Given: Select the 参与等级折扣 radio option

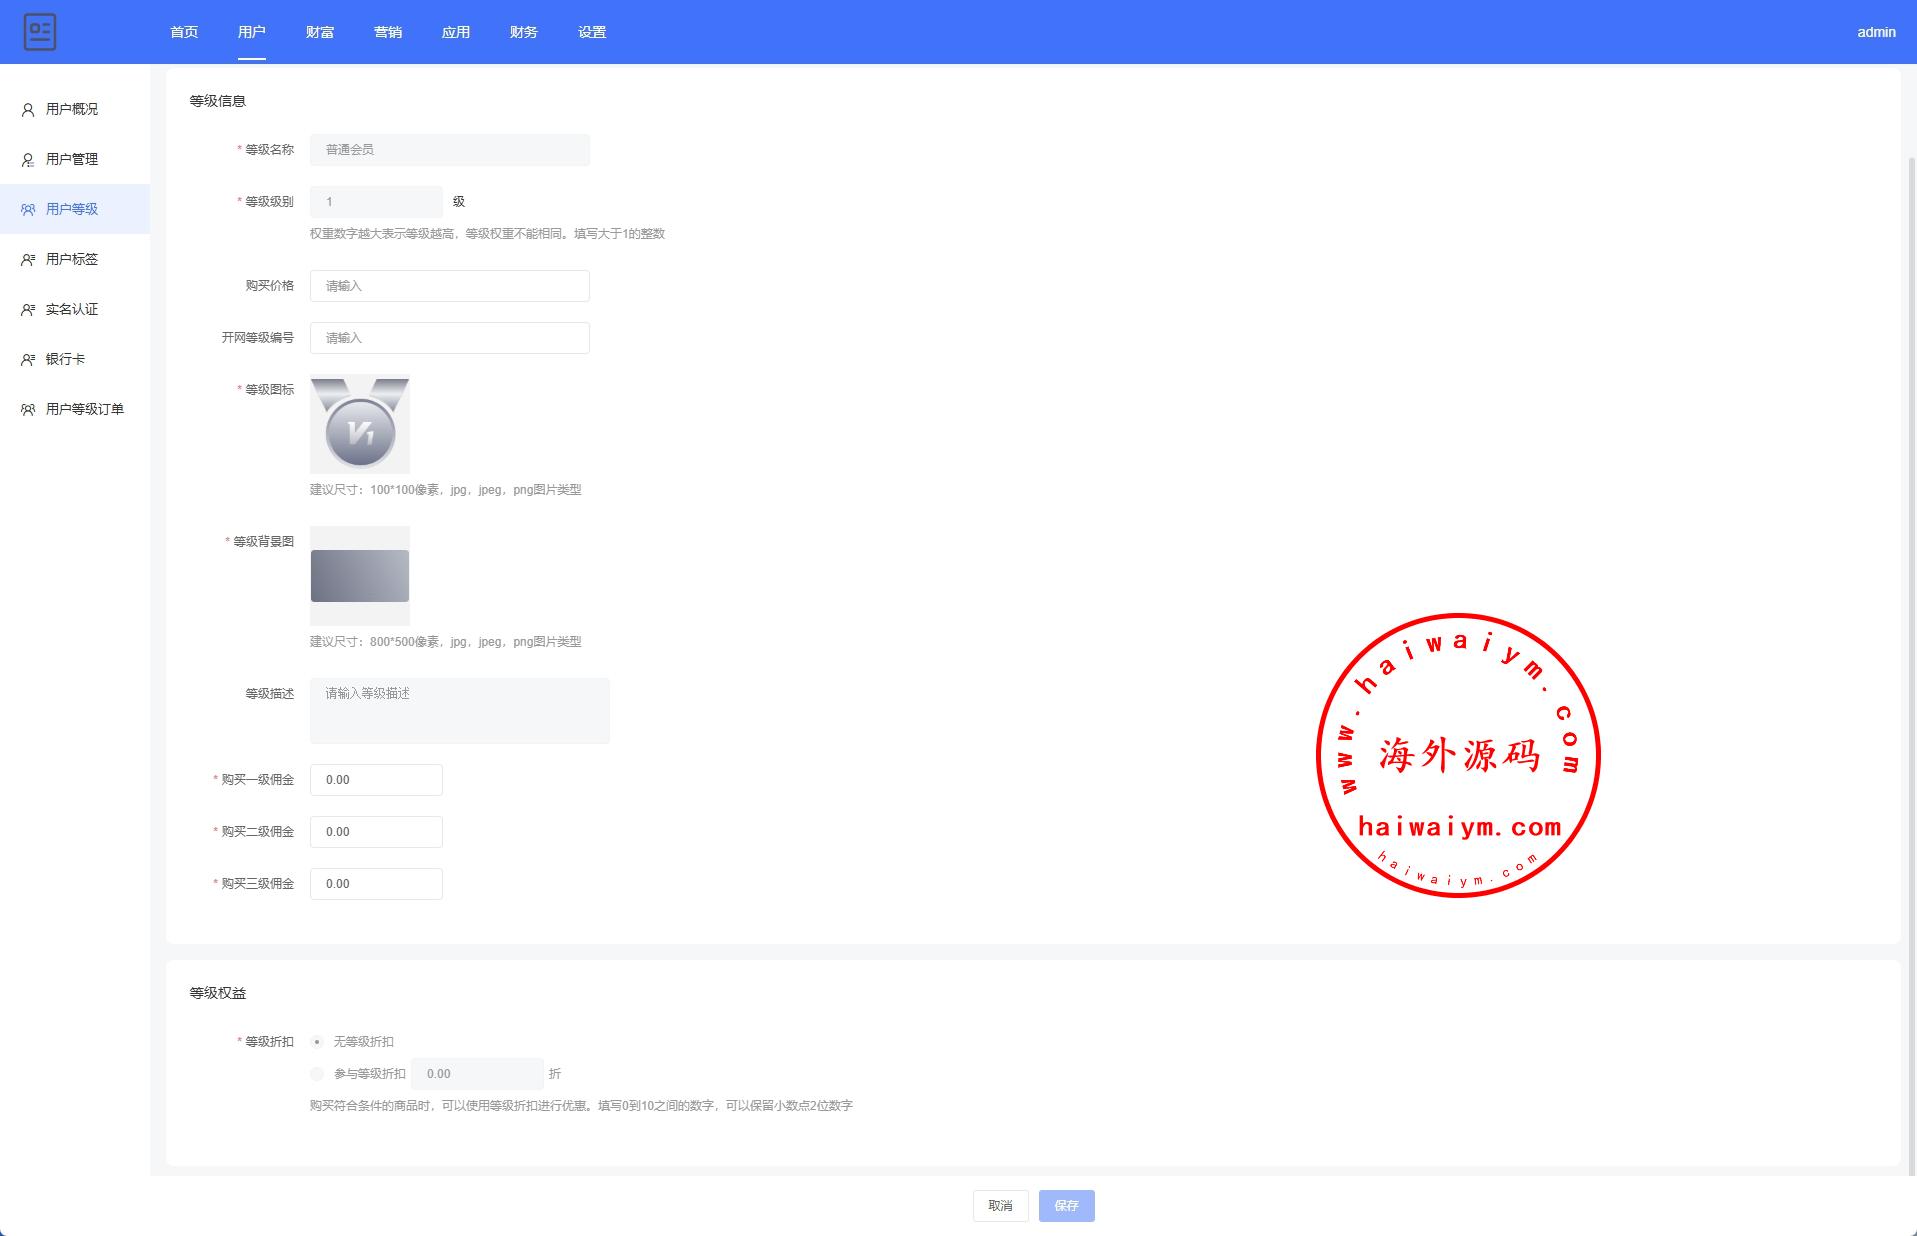Looking at the screenshot, I should pos(317,1074).
